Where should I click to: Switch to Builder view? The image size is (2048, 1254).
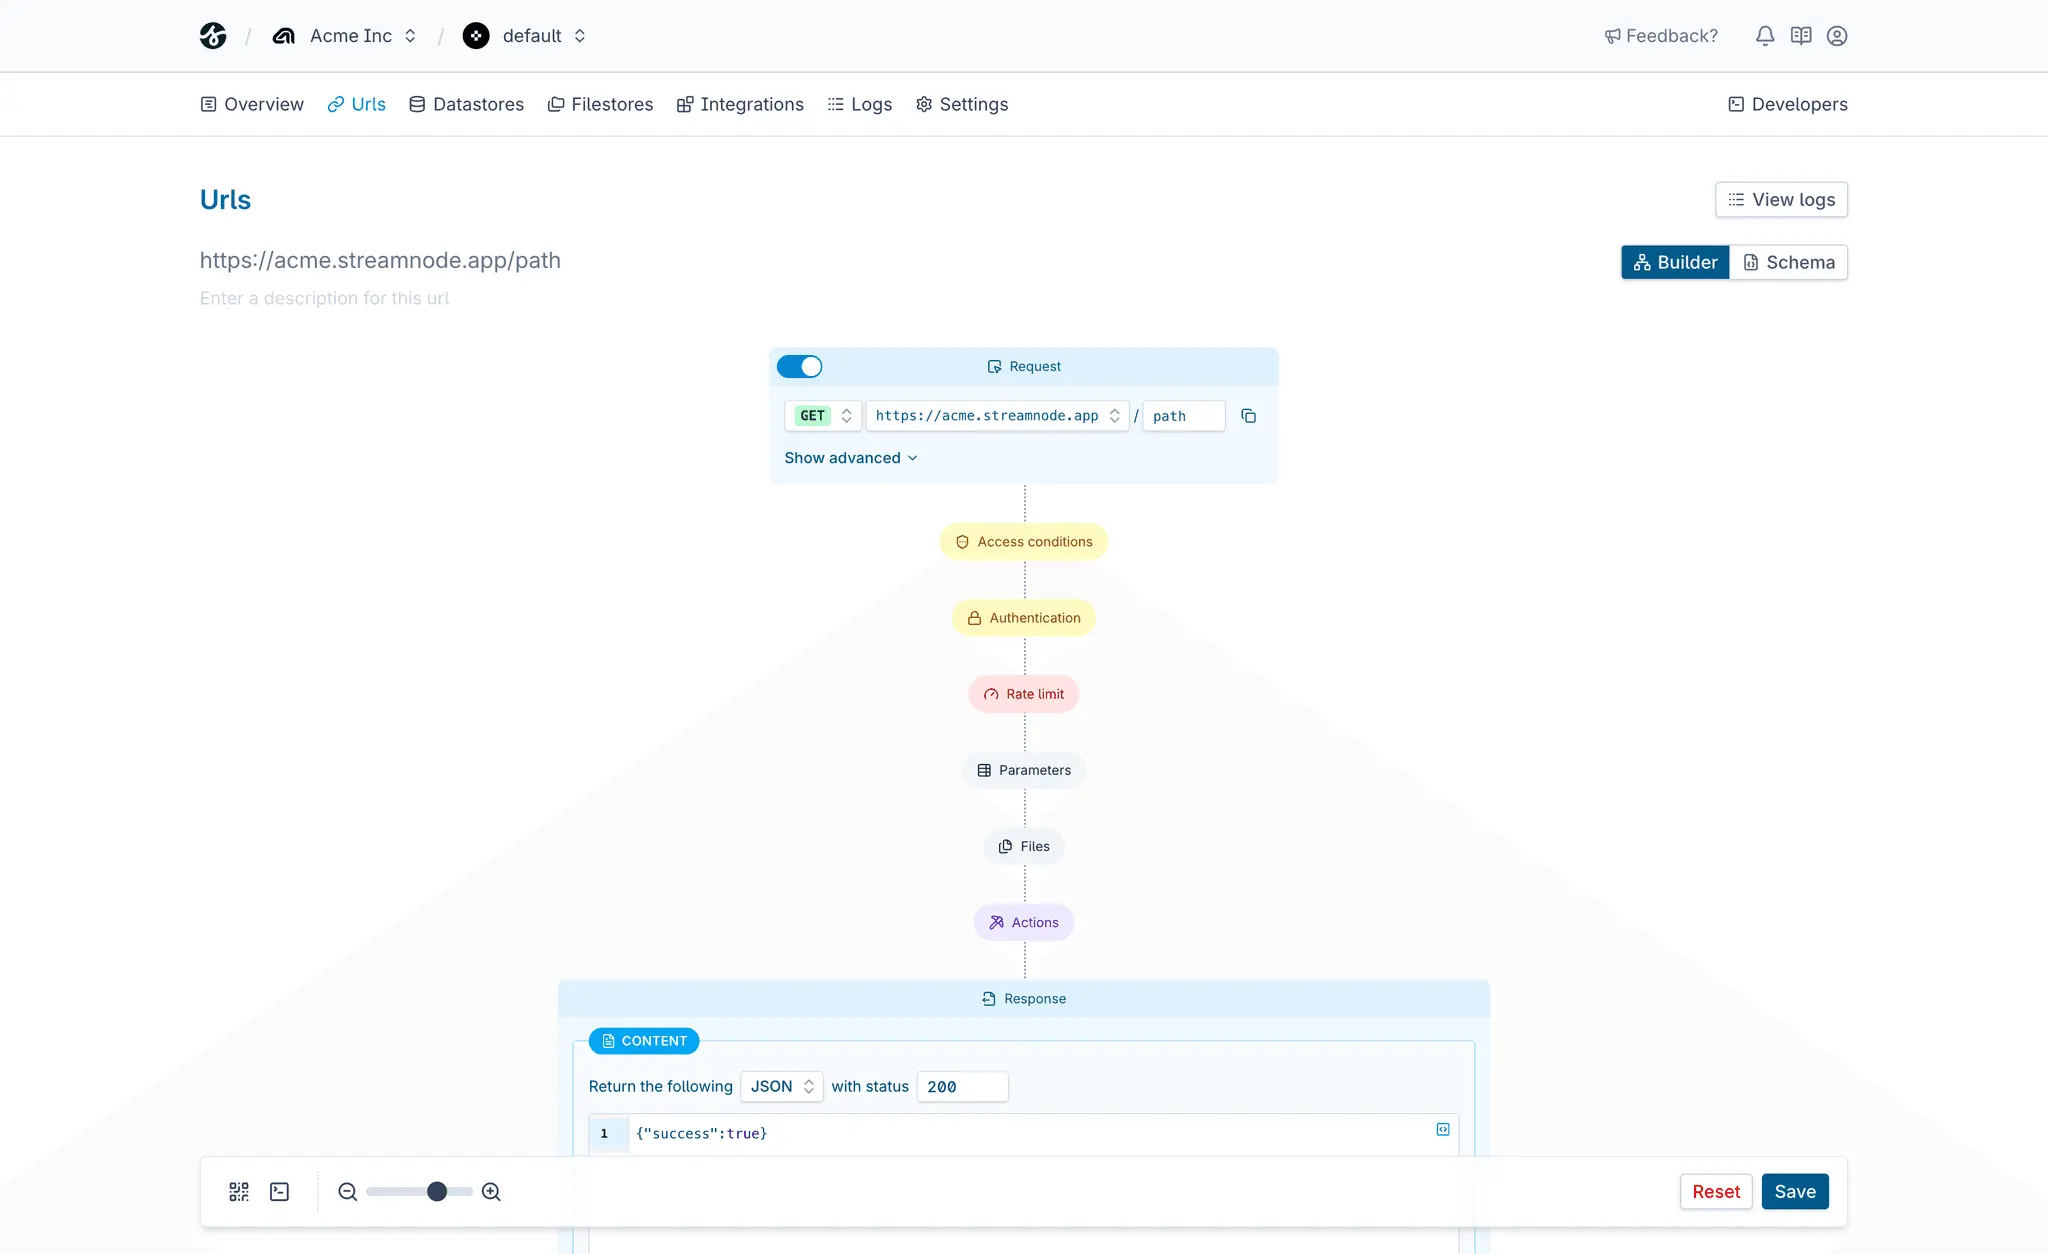point(1675,262)
